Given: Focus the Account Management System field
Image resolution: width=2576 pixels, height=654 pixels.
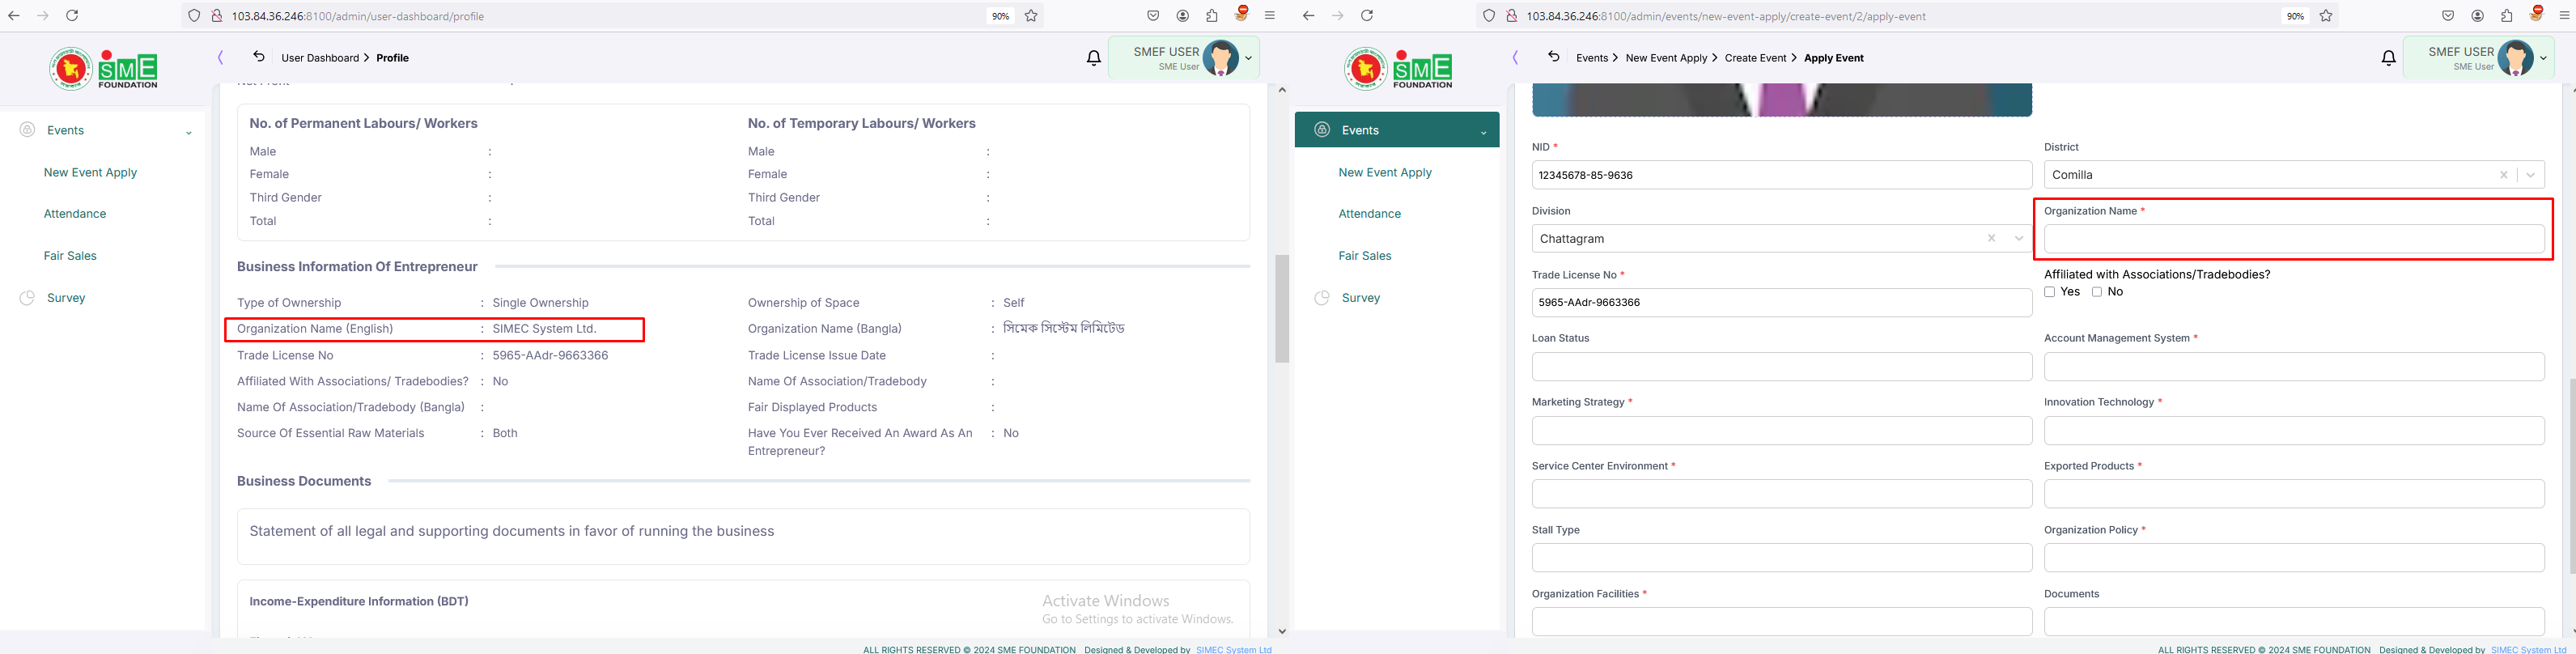Looking at the screenshot, I should pos(2294,366).
